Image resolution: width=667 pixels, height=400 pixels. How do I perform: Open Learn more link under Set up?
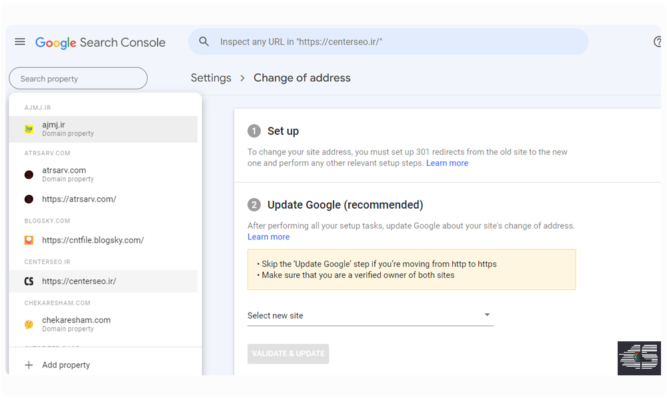[x=447, y=163]
